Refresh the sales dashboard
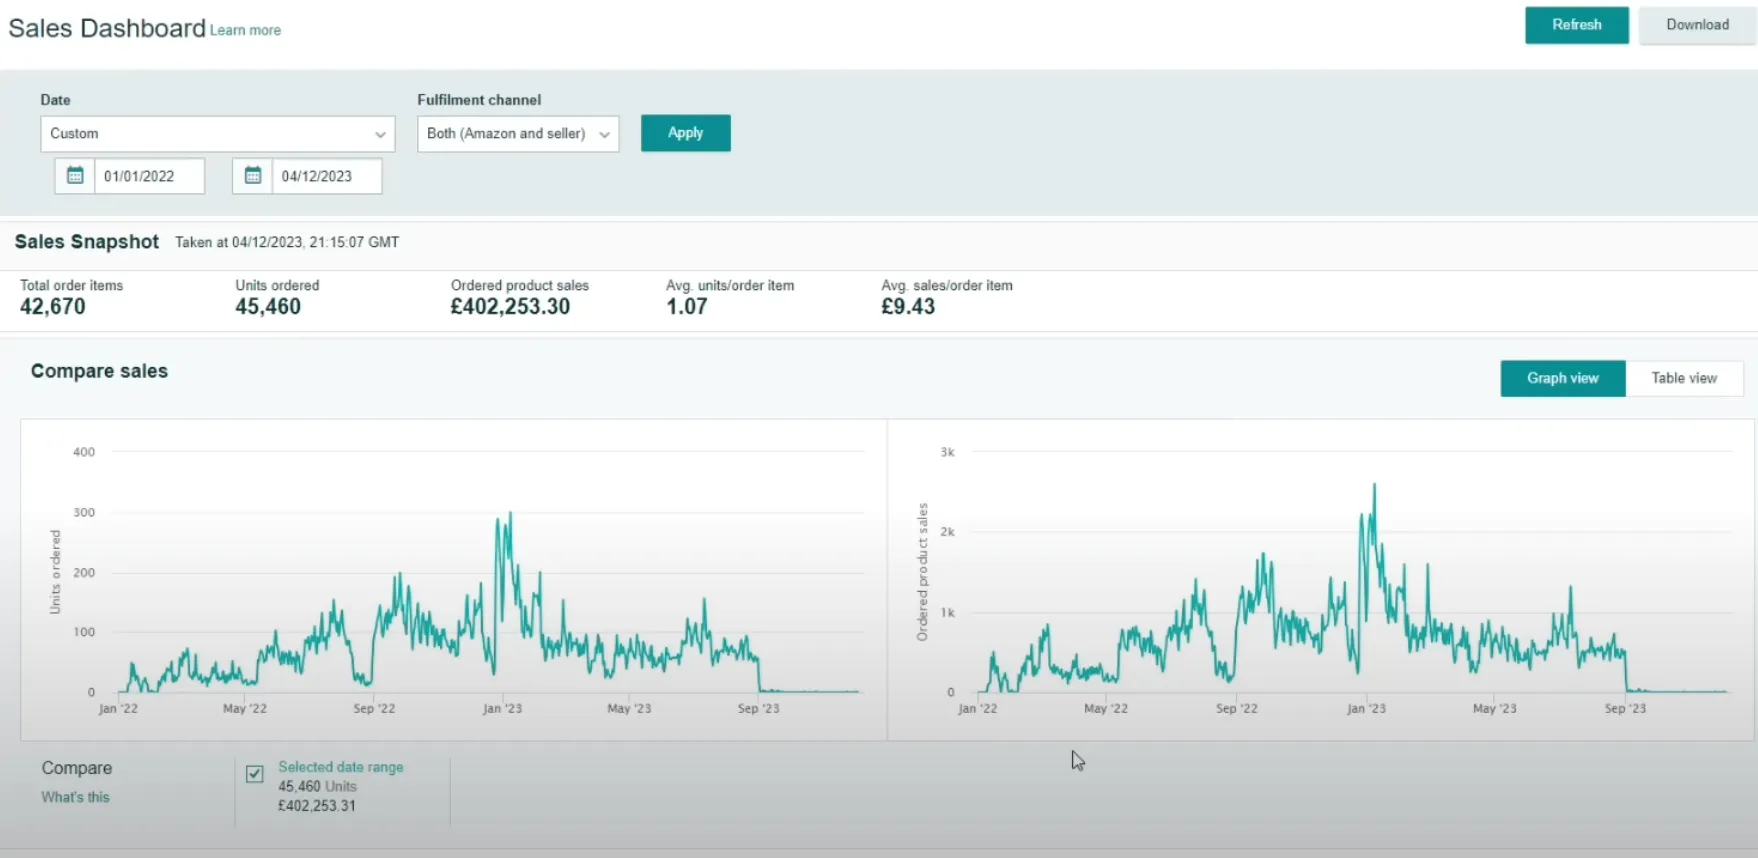 [x=1576, y=25]
